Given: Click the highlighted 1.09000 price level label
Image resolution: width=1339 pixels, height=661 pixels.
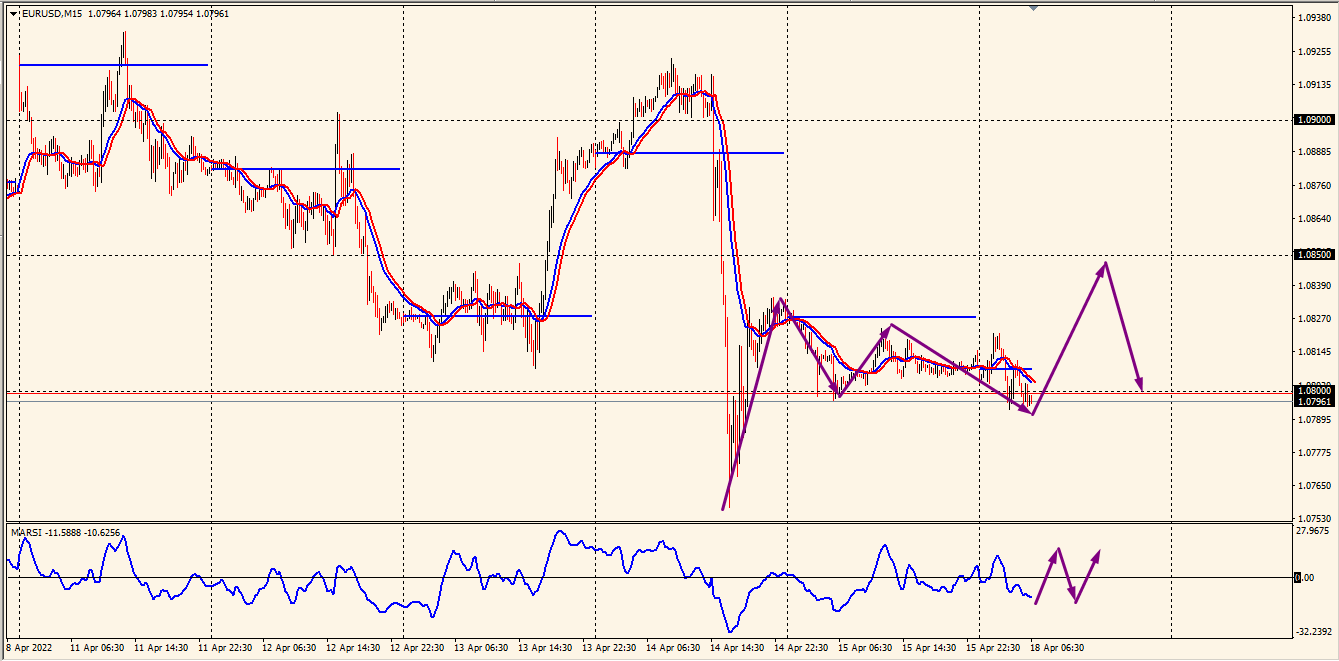Looking at the screenshot, I should (1314, 120).
